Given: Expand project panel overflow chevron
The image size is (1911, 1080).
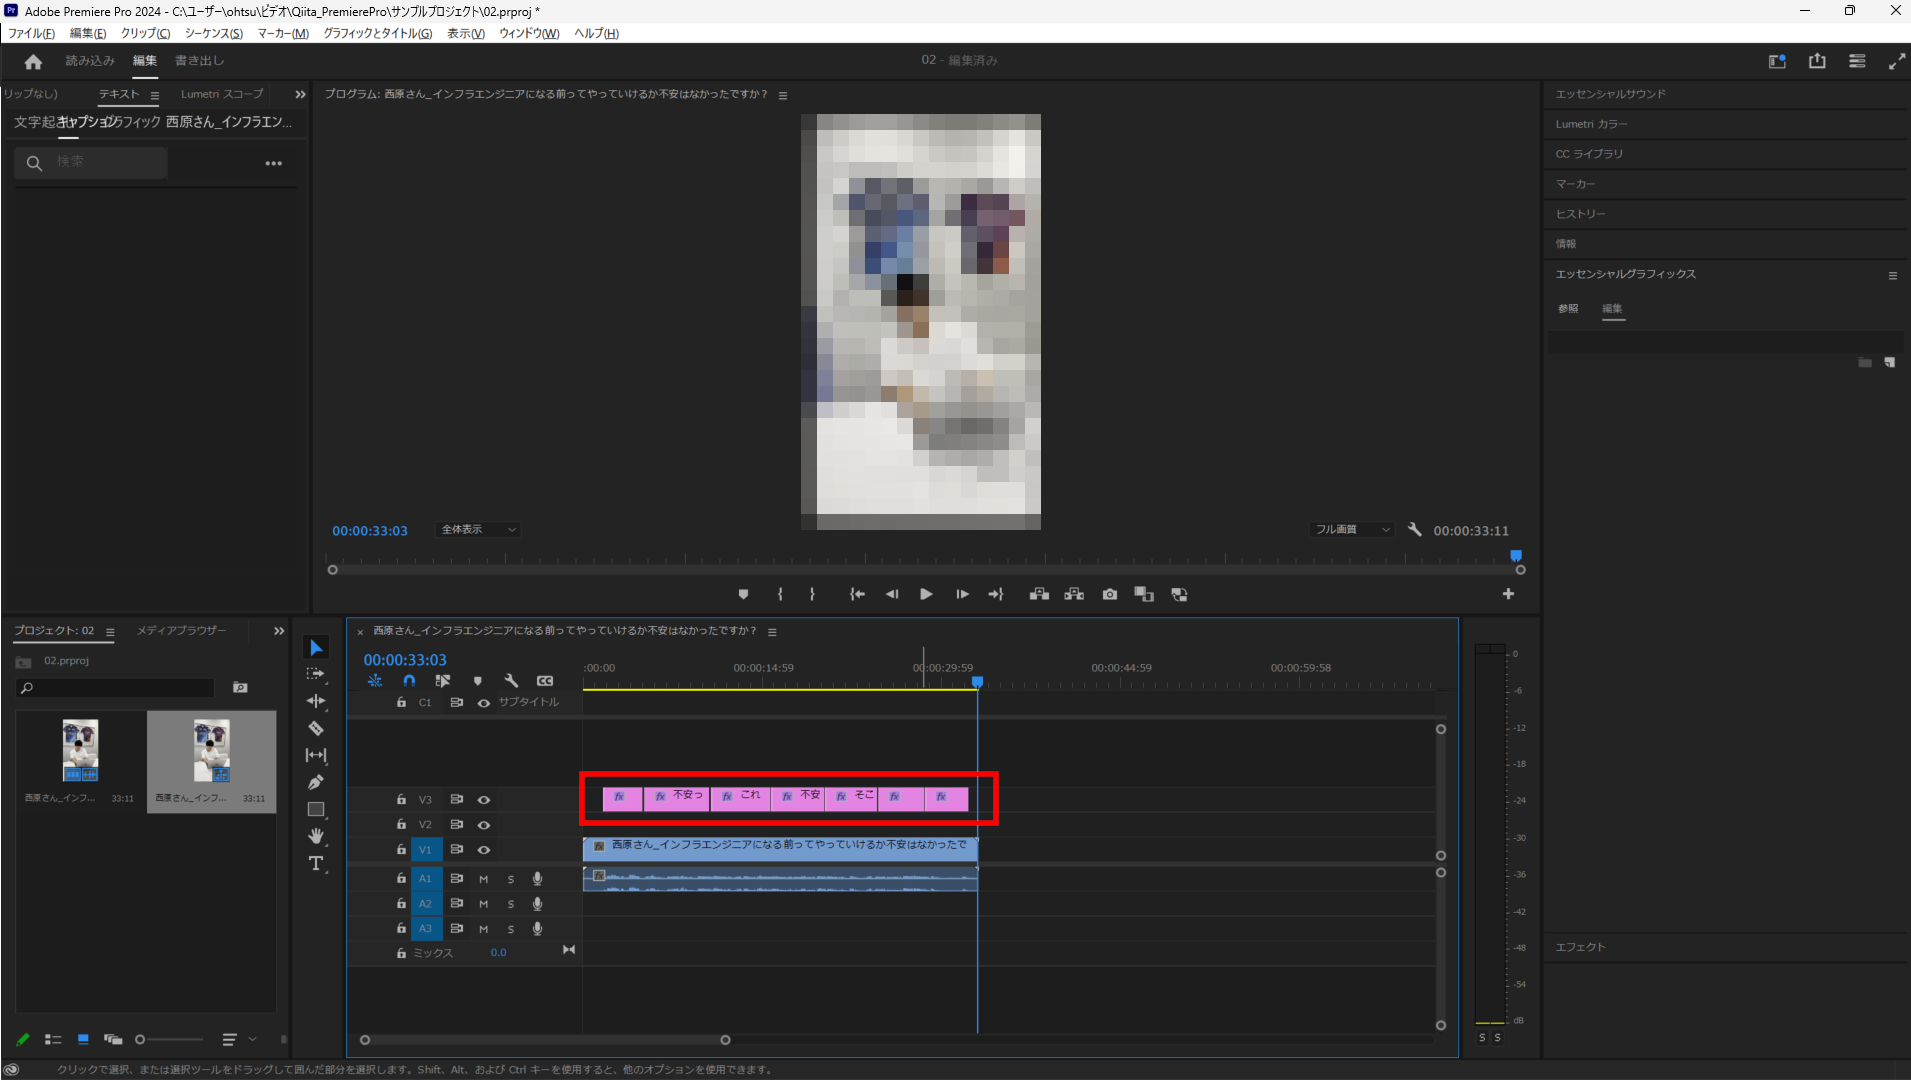Looking at the screenshot, I should 279,631.
